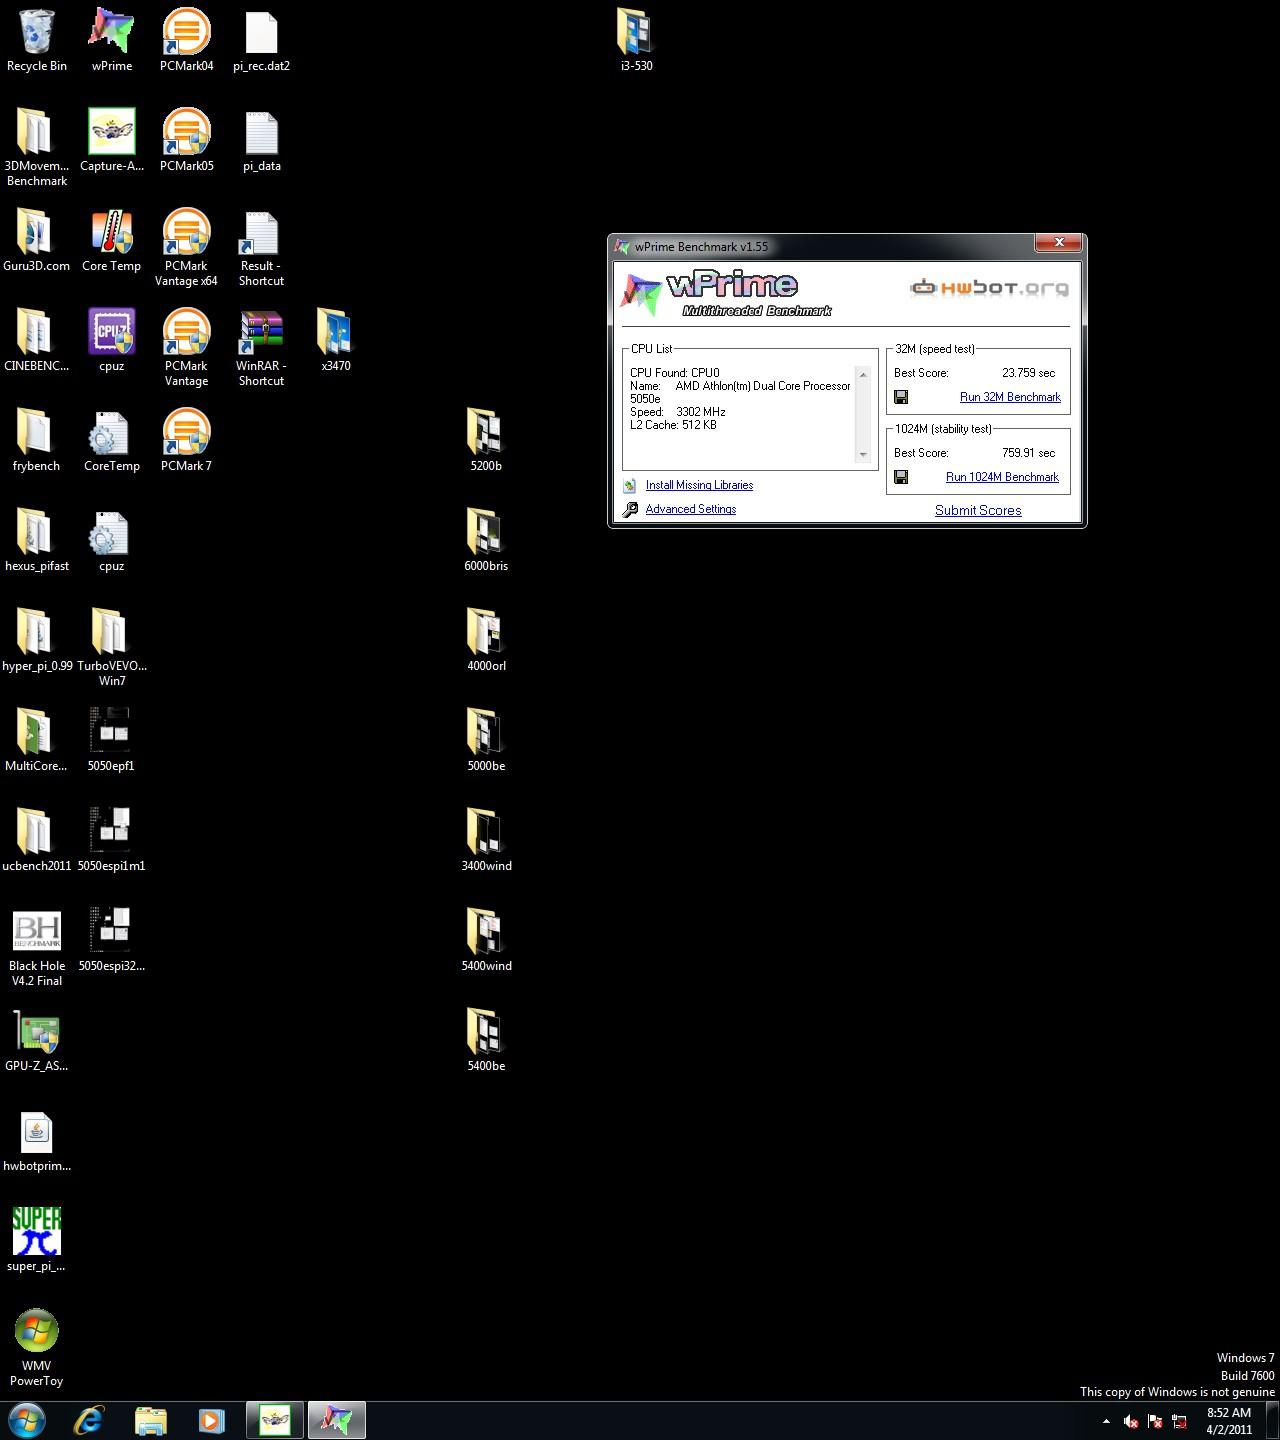Image resolution: width=1280 pixels, height=1440 pixels.
Task: Select the 5050espi1m1 screenshot thumbnail
Action: [111, 831]
